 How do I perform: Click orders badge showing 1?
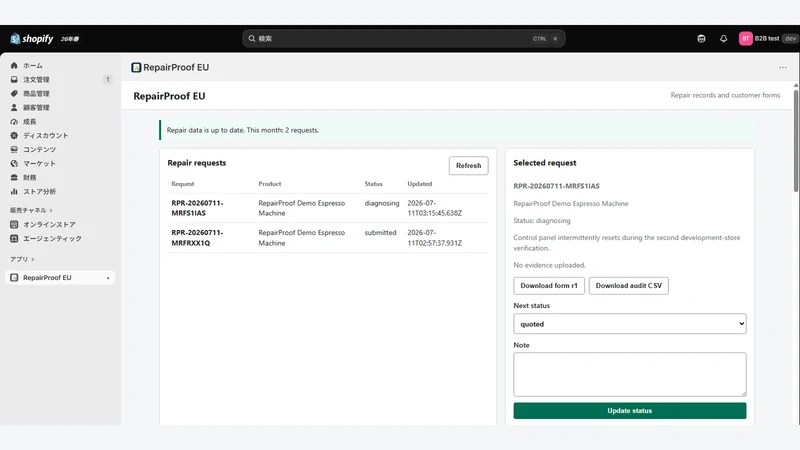108,79
